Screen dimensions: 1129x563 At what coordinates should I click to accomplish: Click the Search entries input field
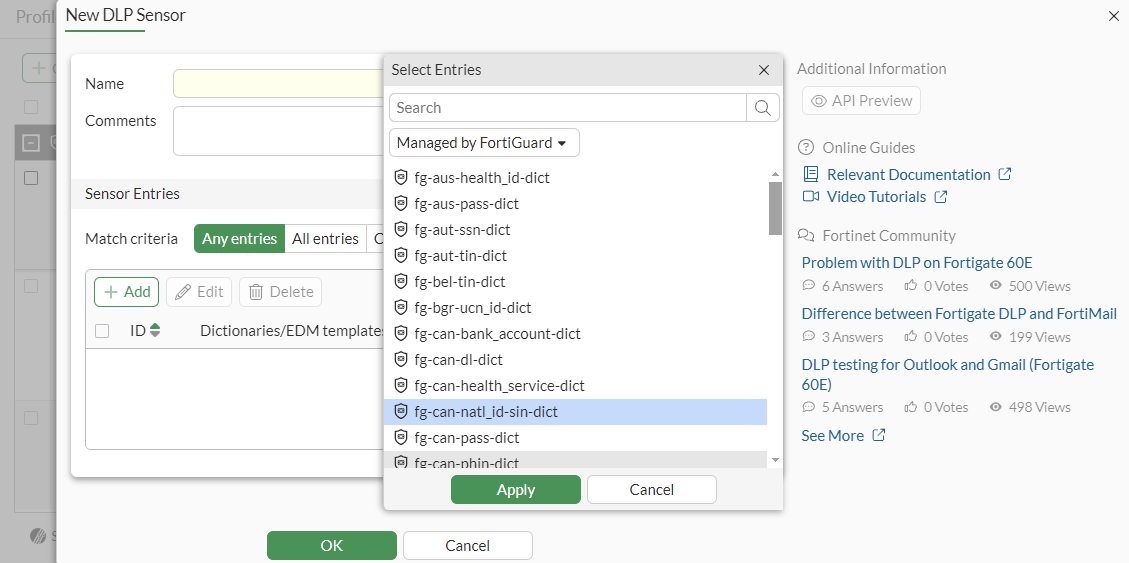click(568, 108)
